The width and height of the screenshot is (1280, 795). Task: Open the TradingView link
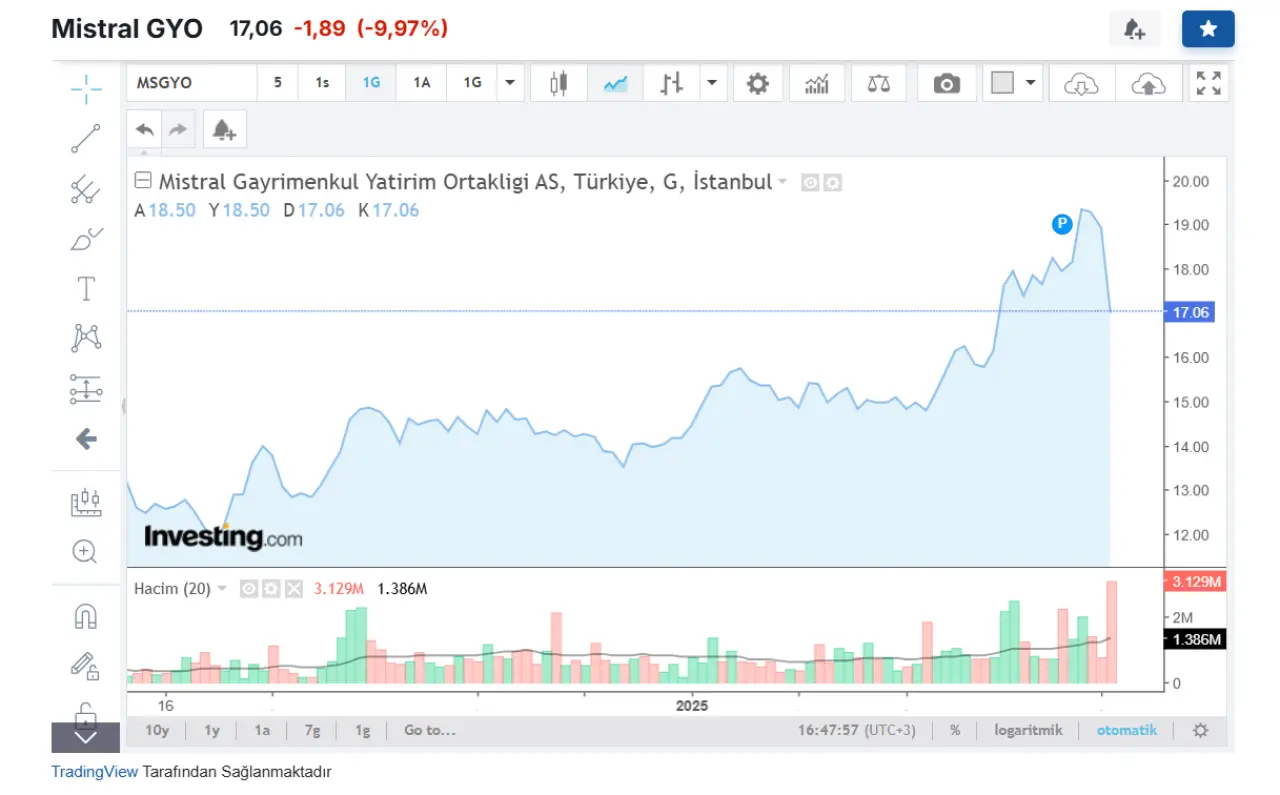point(94,772)
